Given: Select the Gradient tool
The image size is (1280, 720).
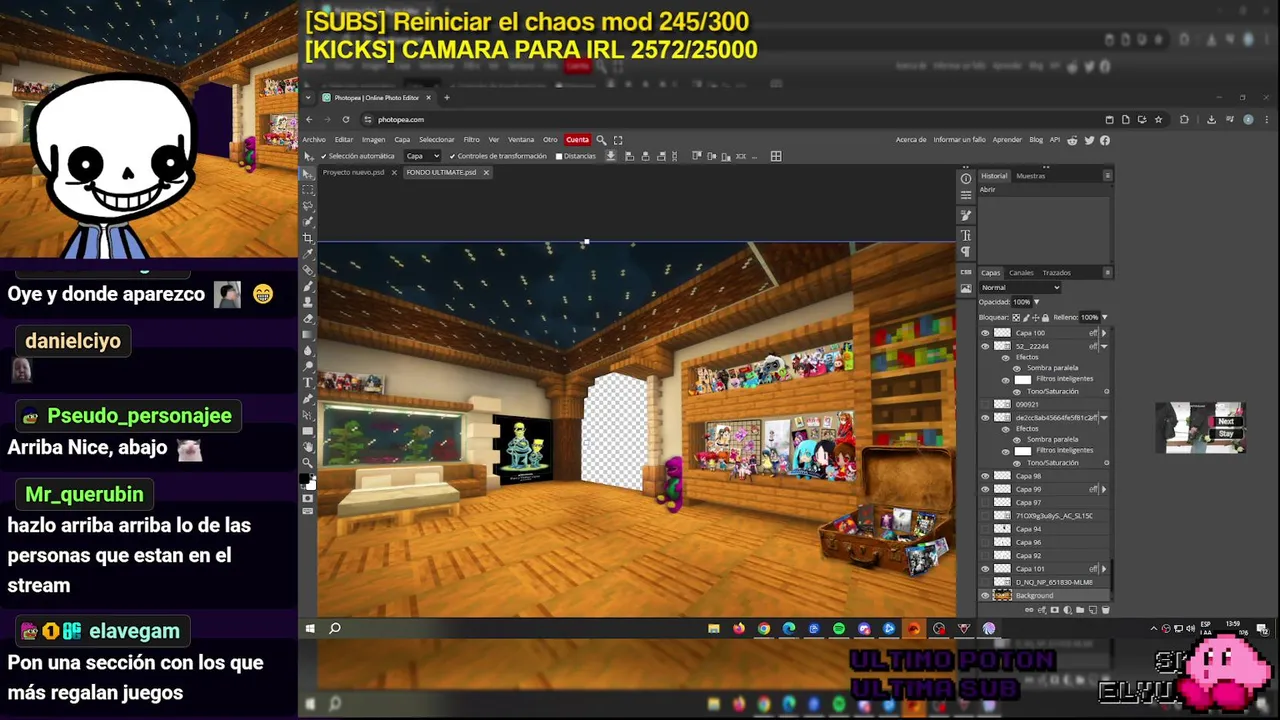Looking at the screenshot, I should [x=308, y=335].
